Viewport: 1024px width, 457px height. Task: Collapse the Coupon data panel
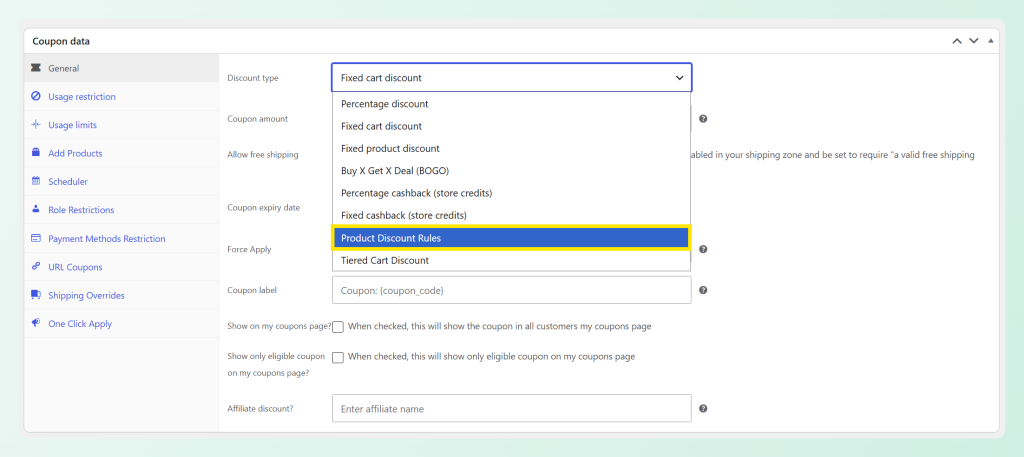coord(991,41)
